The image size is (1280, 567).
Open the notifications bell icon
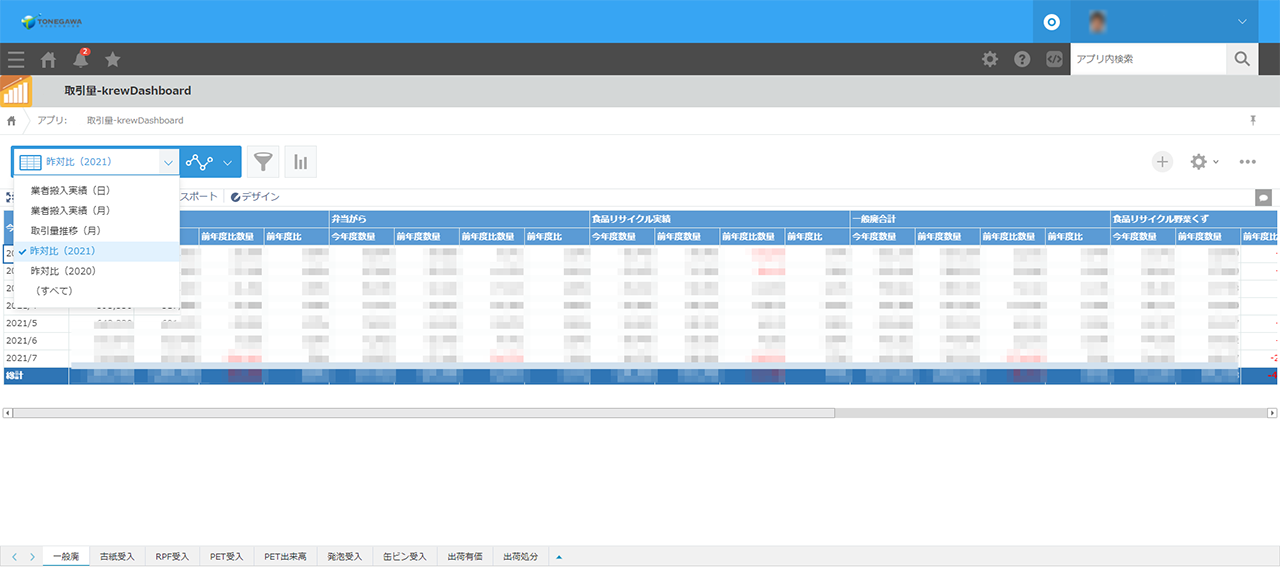point(80,59)
